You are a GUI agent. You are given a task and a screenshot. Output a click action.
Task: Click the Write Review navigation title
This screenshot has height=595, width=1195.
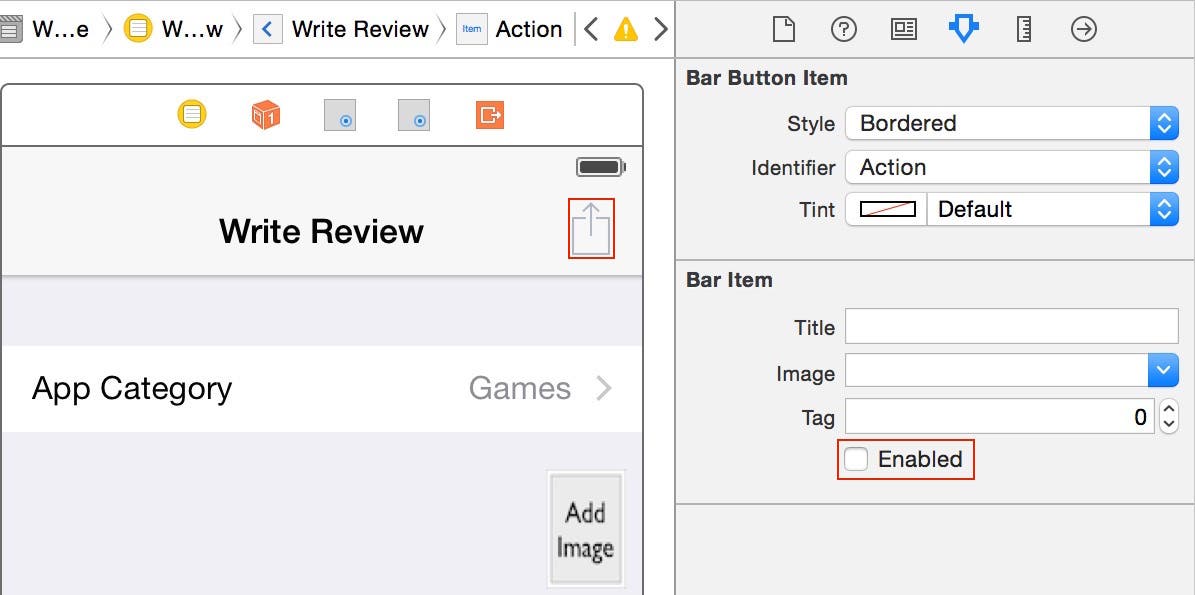coord(321,231)
